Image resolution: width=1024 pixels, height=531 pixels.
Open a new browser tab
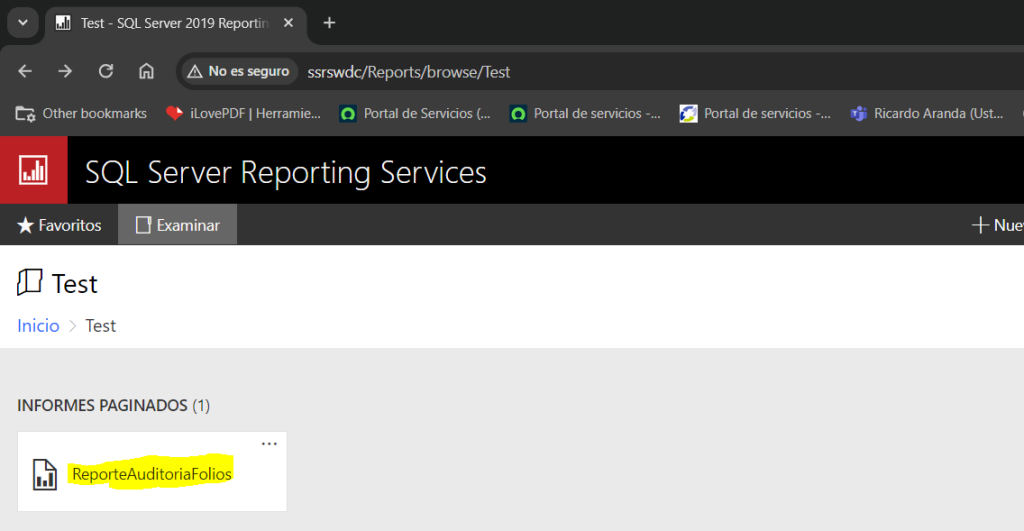pos(329,23)
